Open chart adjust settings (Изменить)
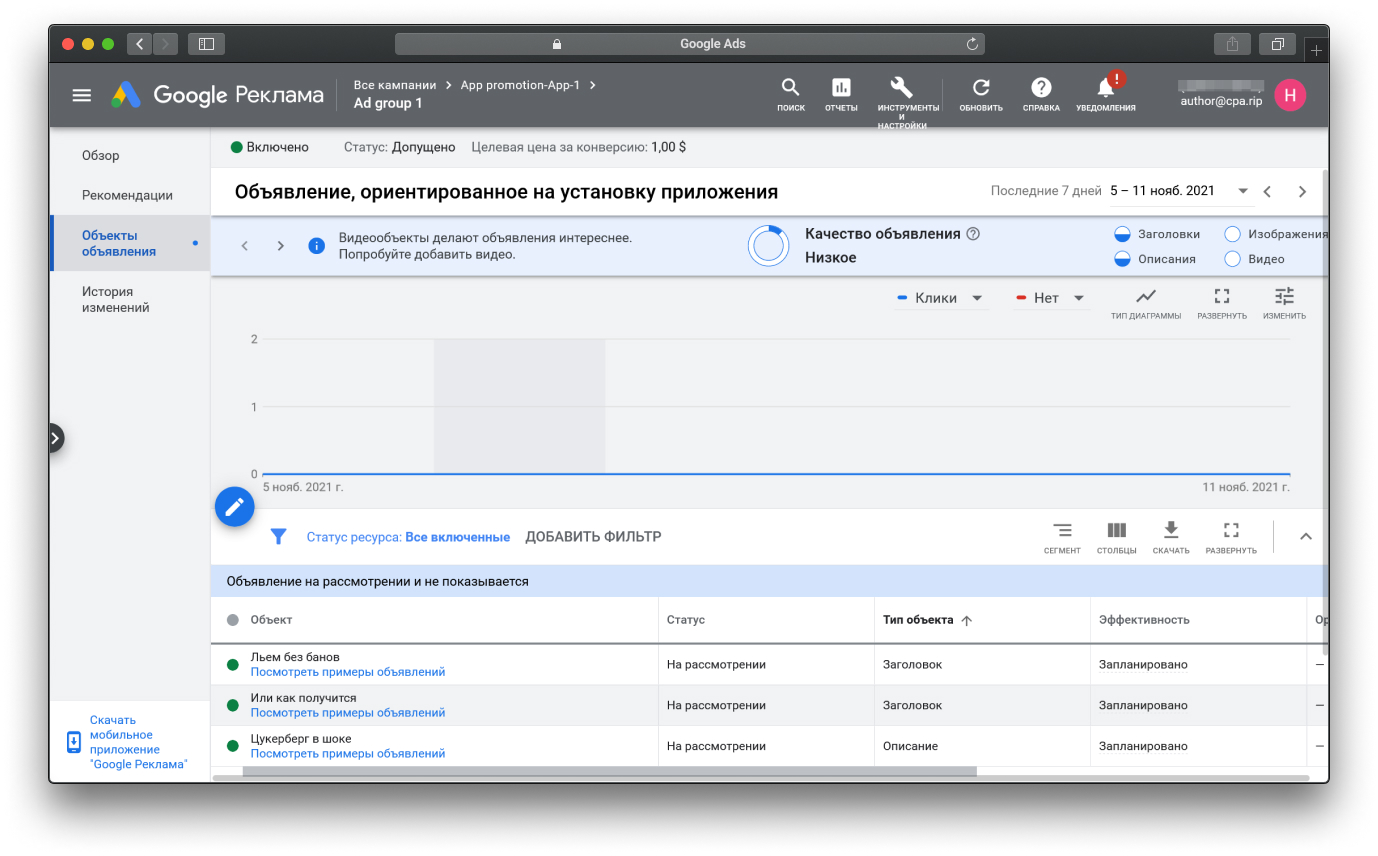1378x856 pixels. point(1284,303)
